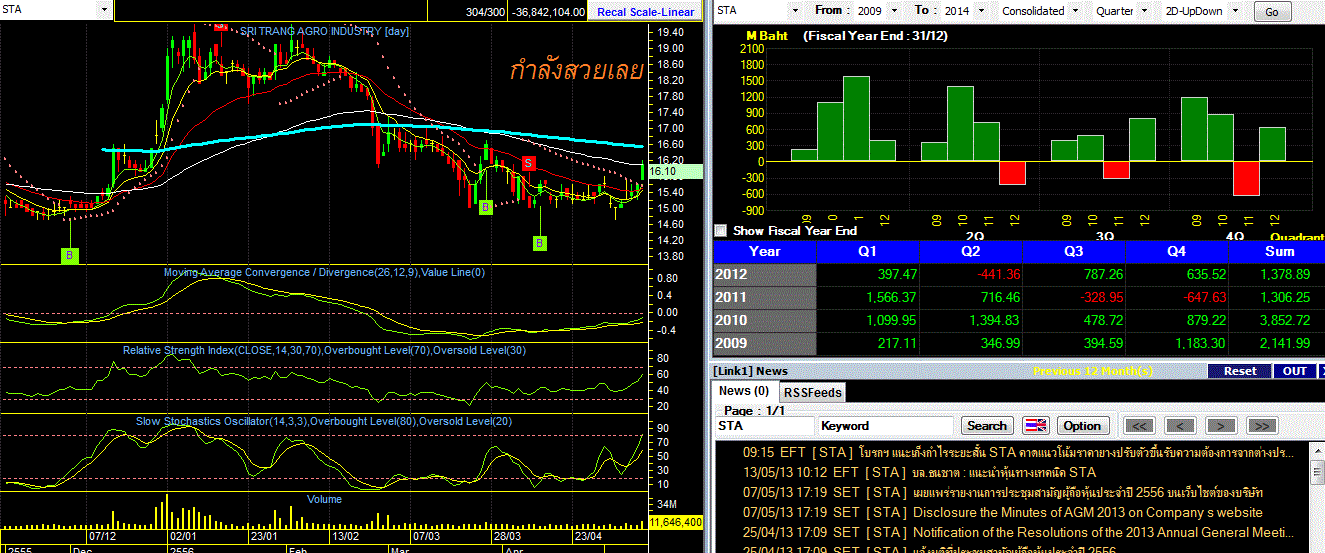The height and width of the screenshot is (553, 1325).
Task: Open the 2D-UpDown chart style dropdown
Action: pyautogui.click(x=1234, y=11)
